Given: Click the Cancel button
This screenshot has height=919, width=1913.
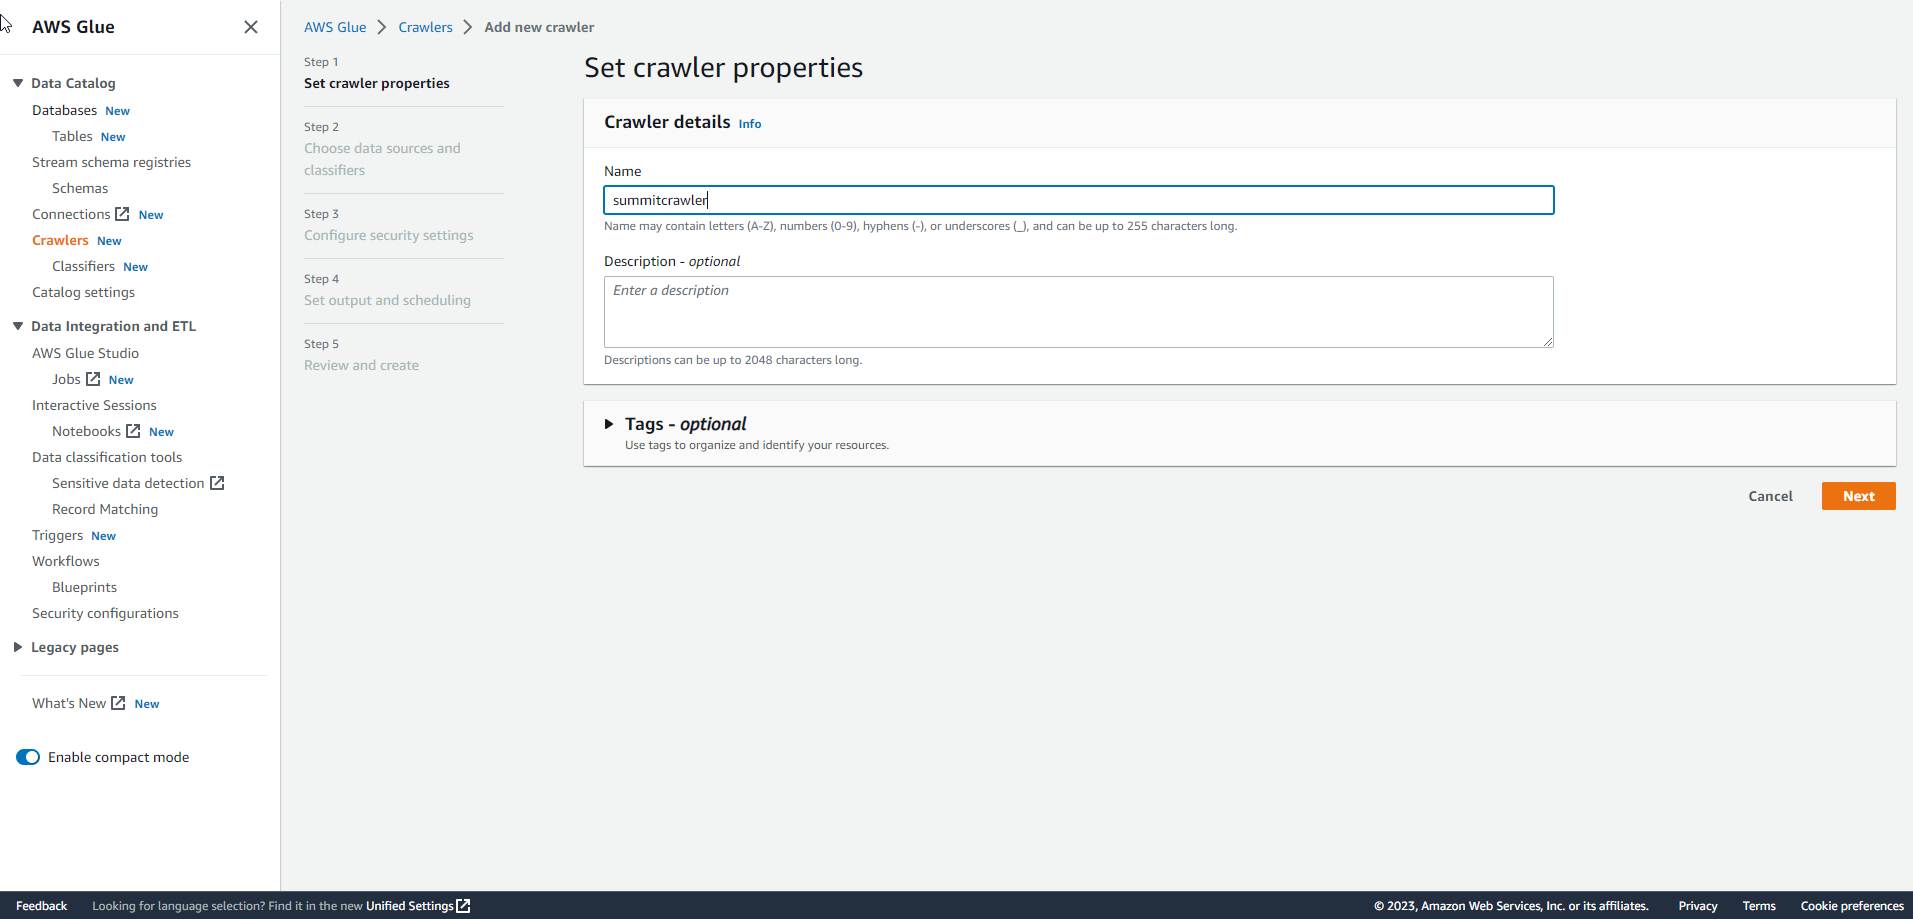Looking at the screenshot, I should point(1770,496).
